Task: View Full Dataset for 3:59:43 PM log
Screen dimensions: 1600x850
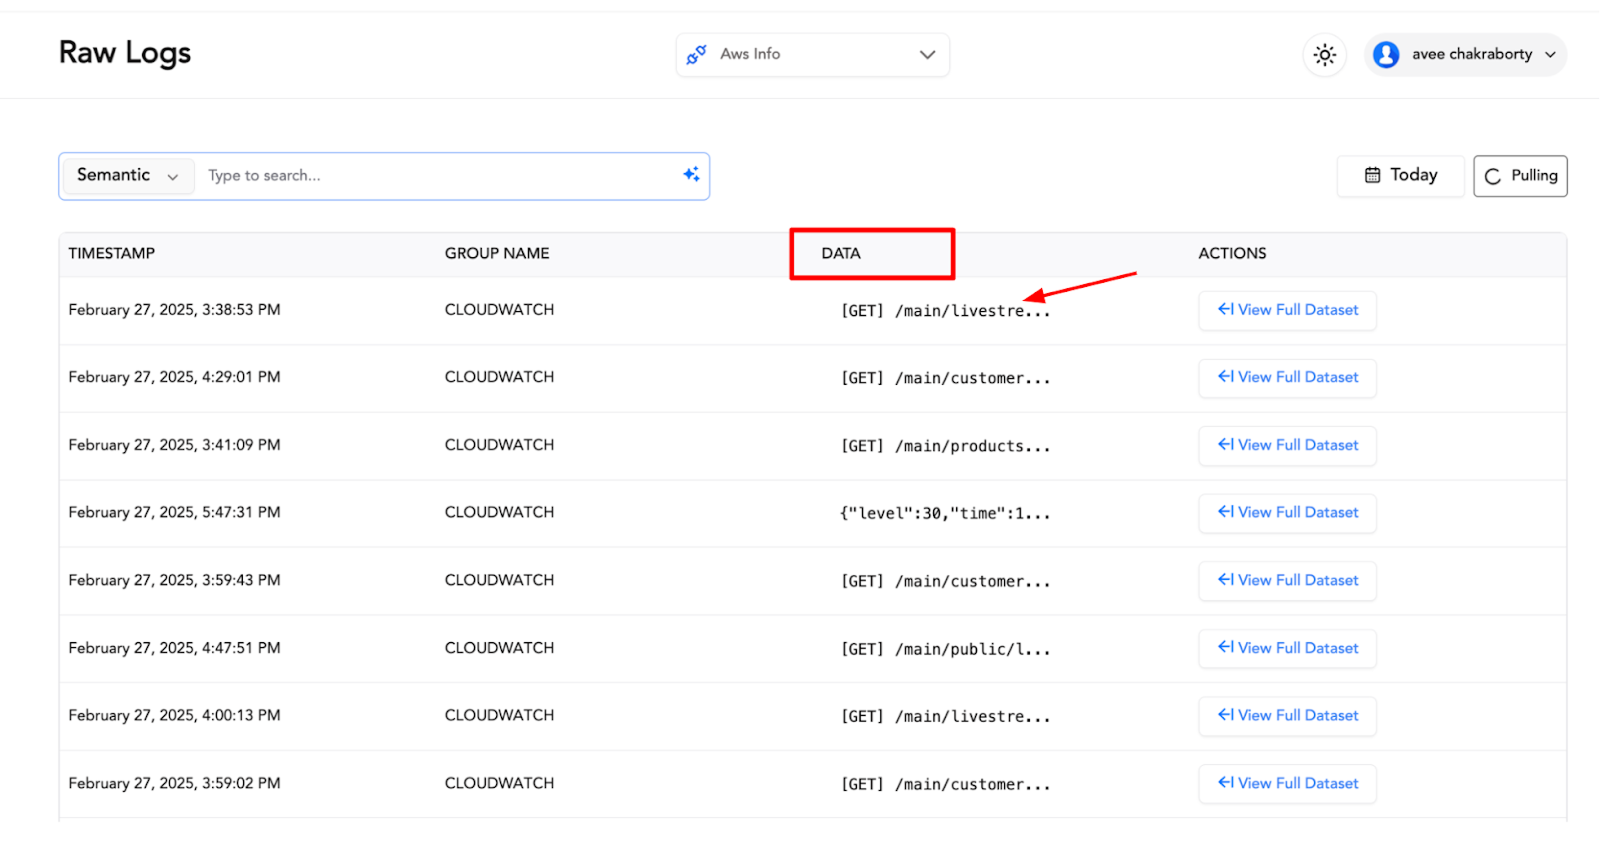Action: pyautogui.click(x=1288, y=580)
